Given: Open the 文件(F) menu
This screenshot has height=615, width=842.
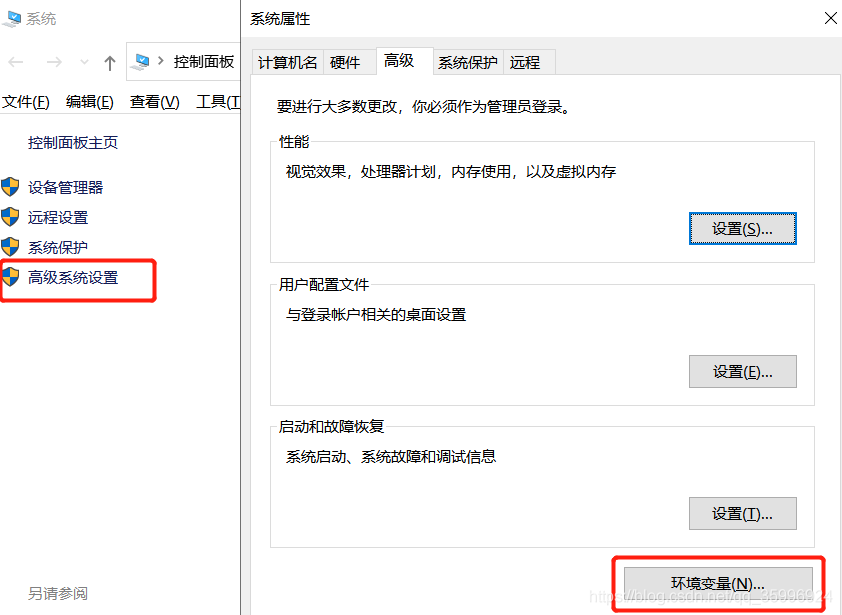Looking at the screenshot, I should coord(26,102).
